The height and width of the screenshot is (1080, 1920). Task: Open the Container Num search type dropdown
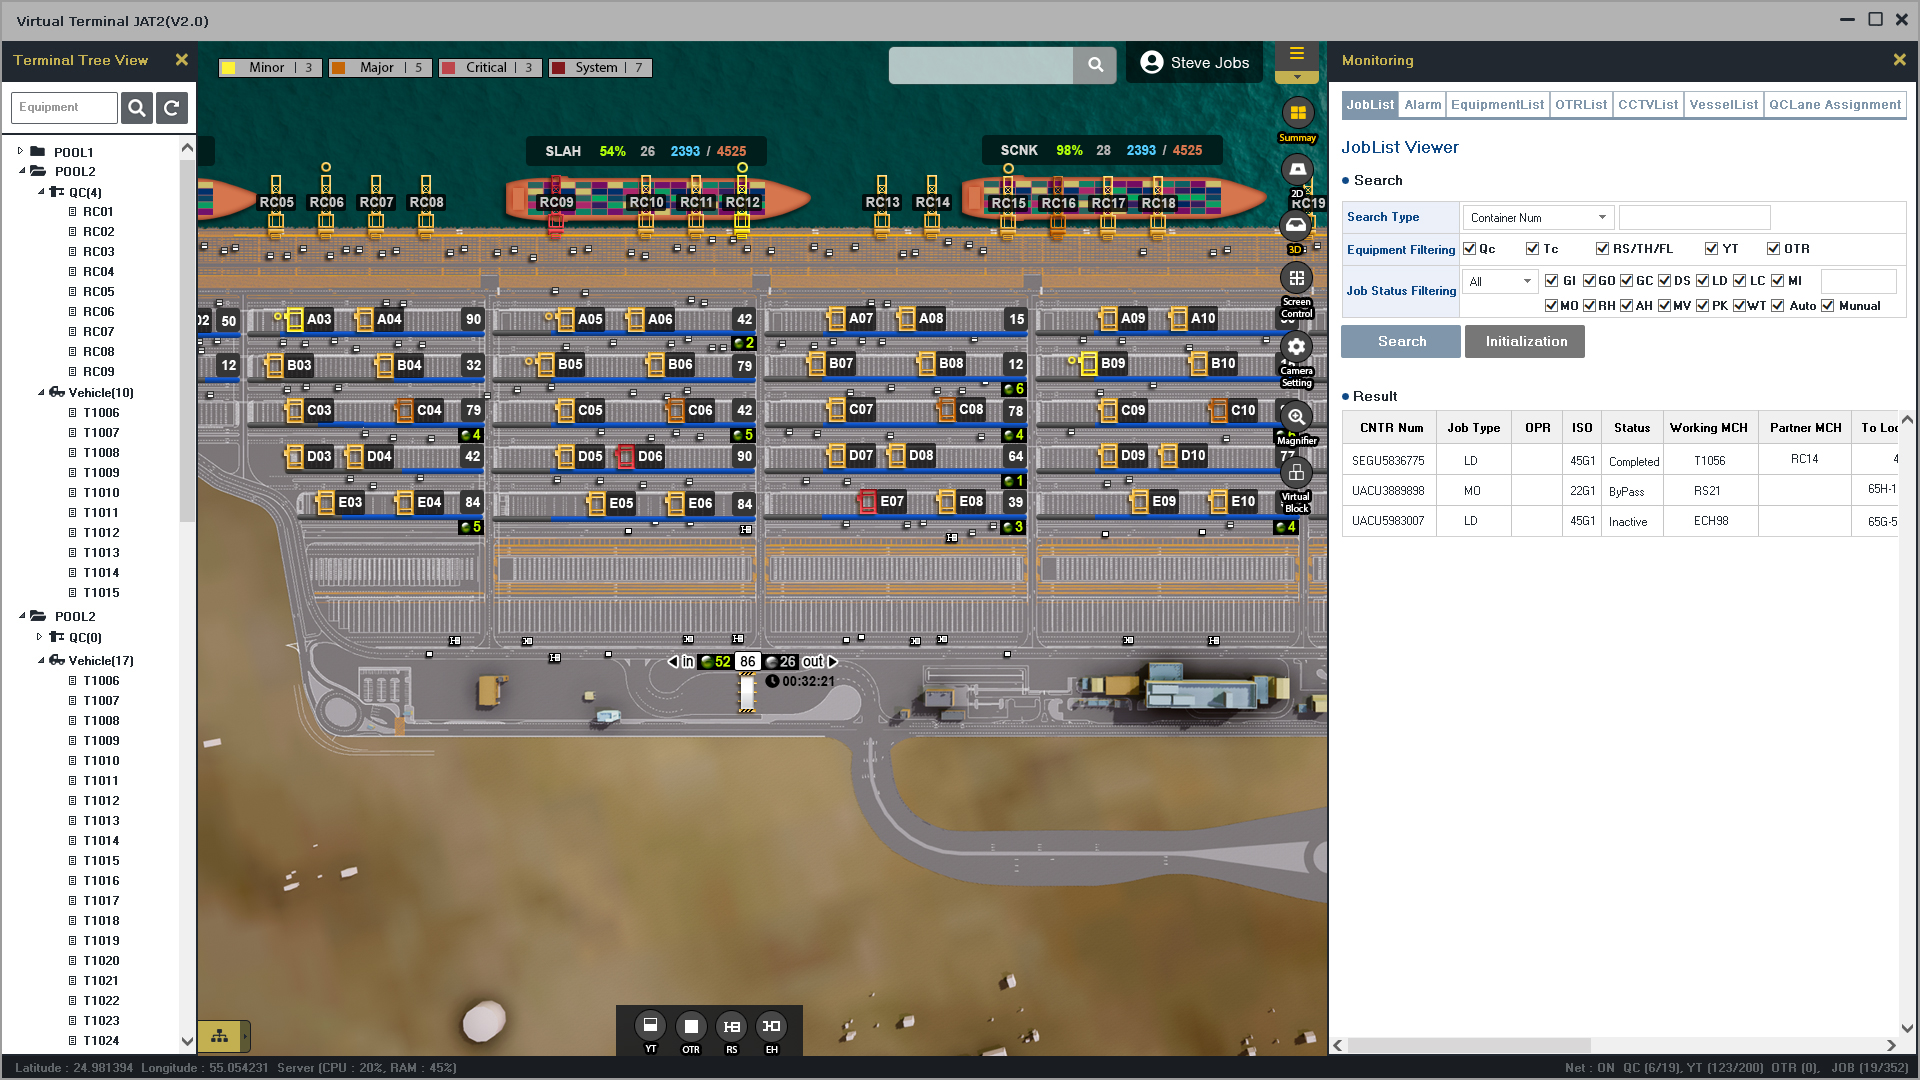coord(1537,218)
